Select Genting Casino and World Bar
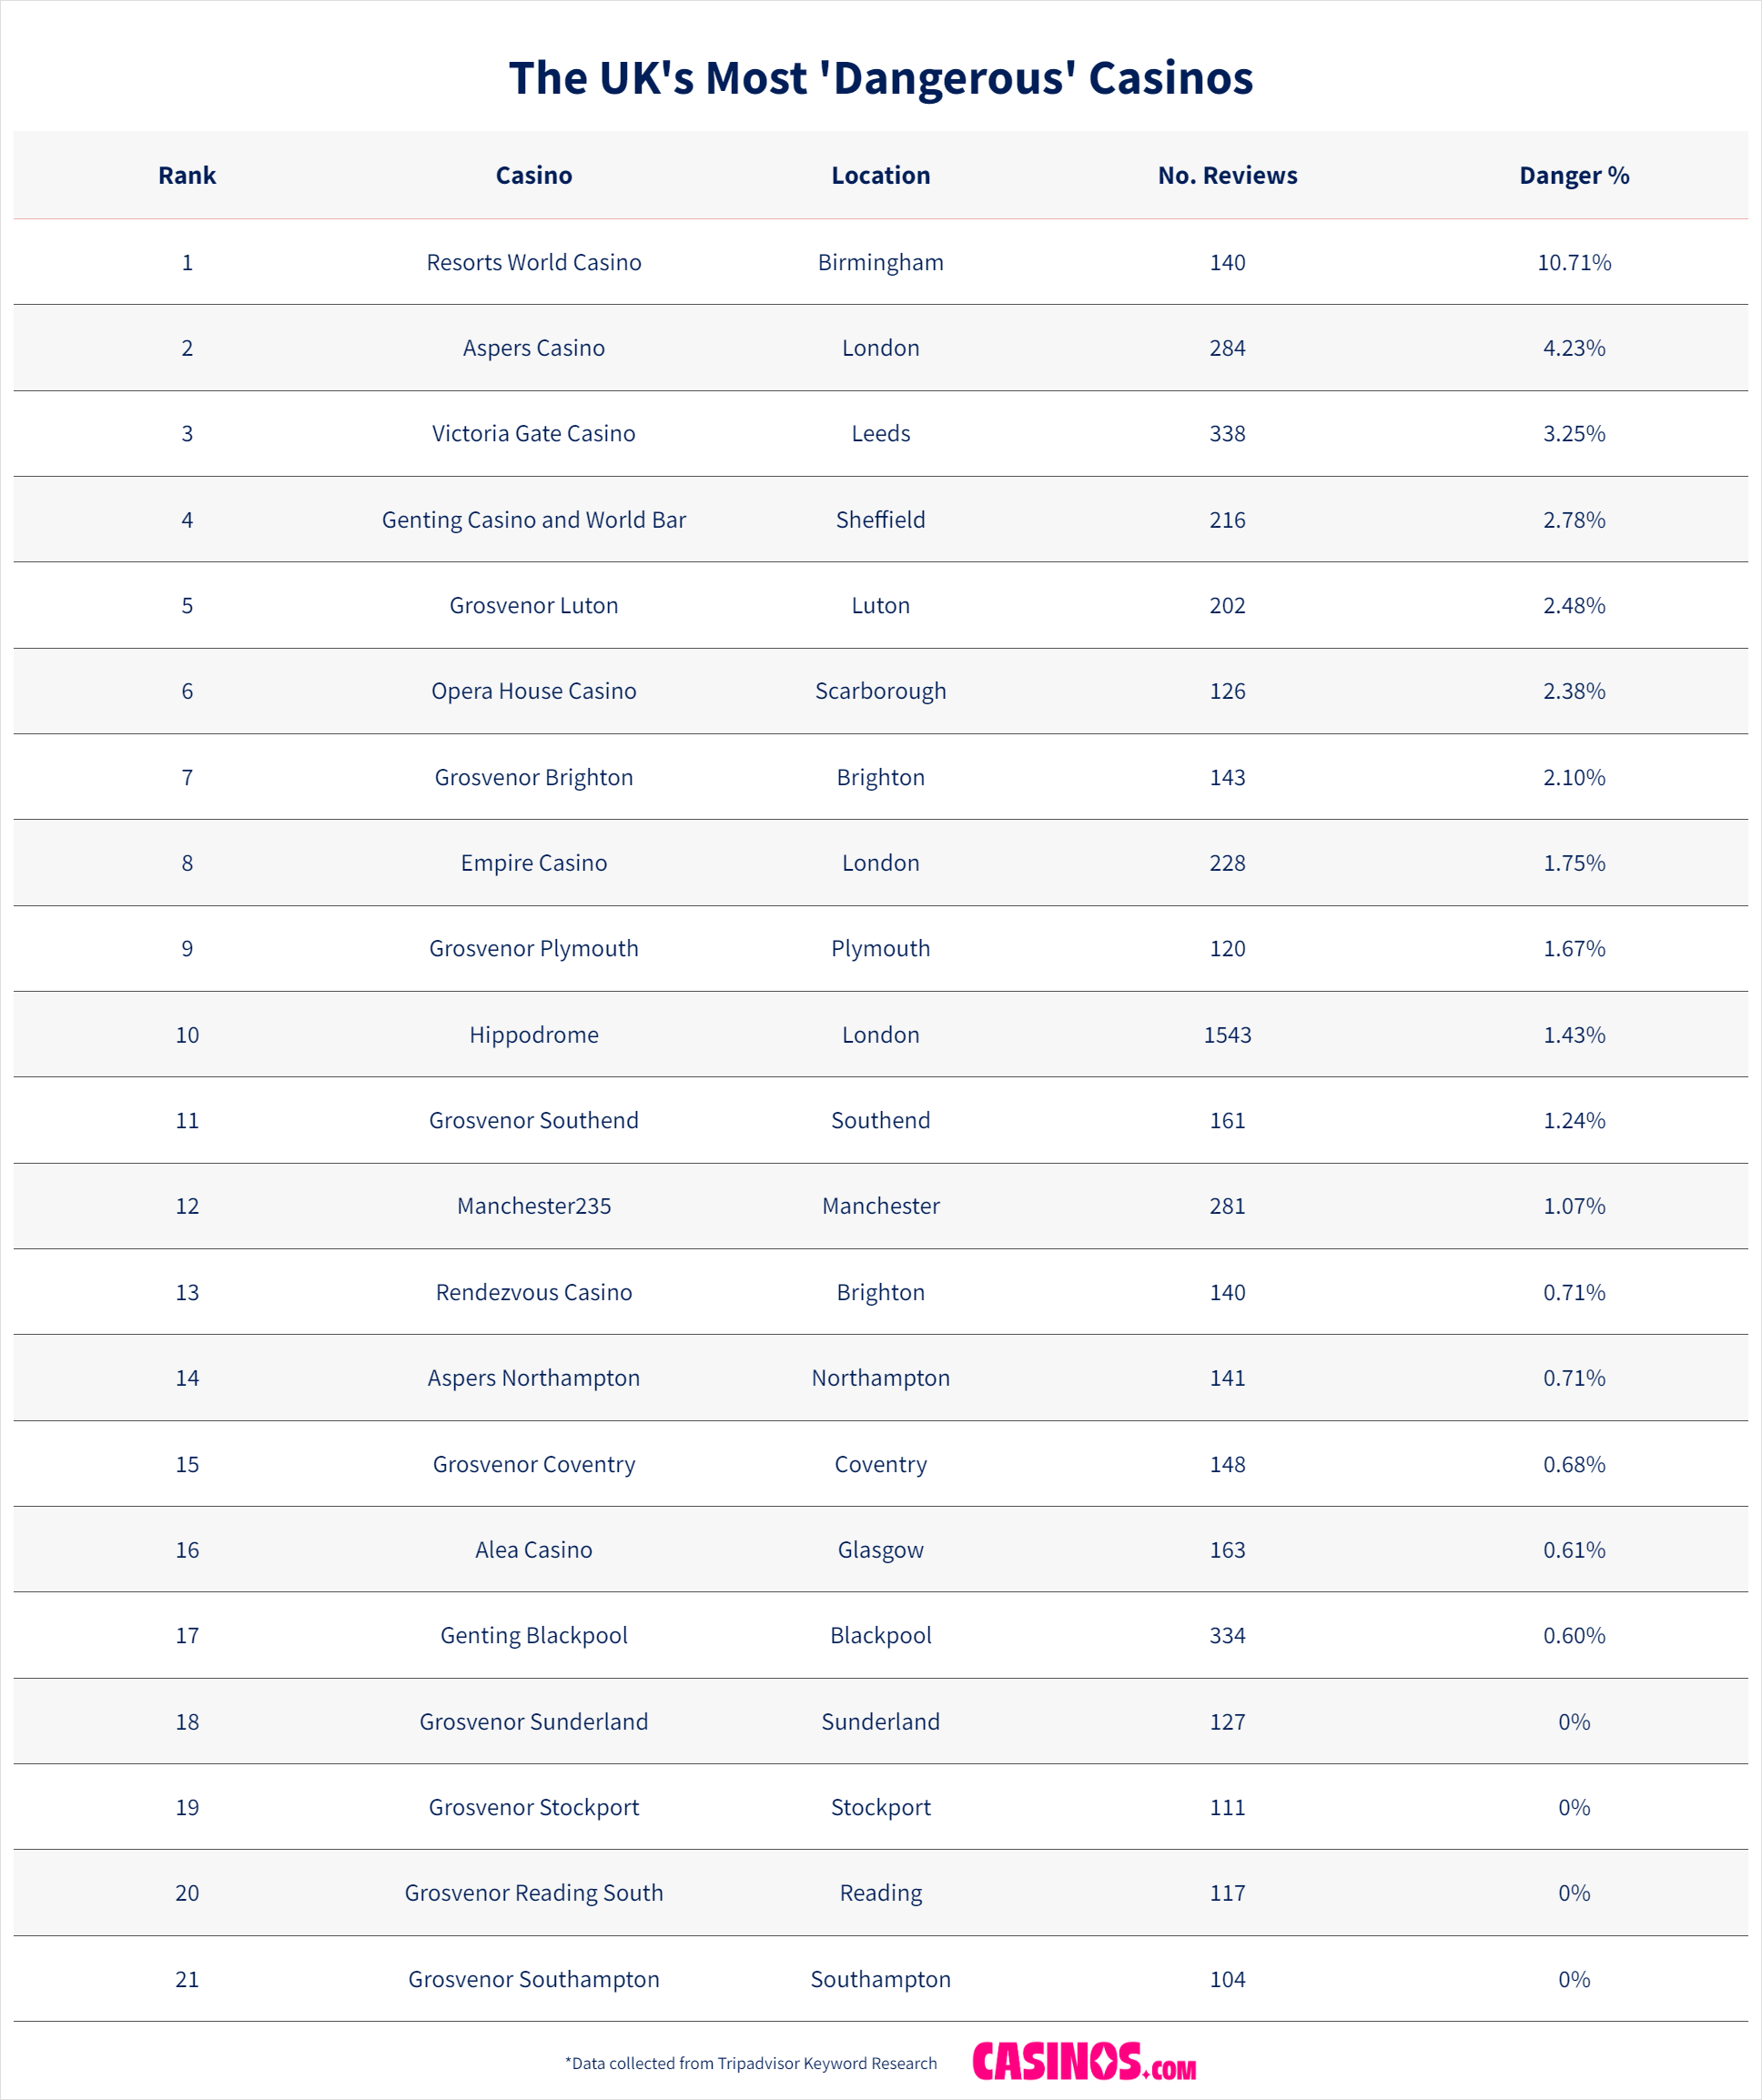1762x2100 pixels. pos(533,519)
